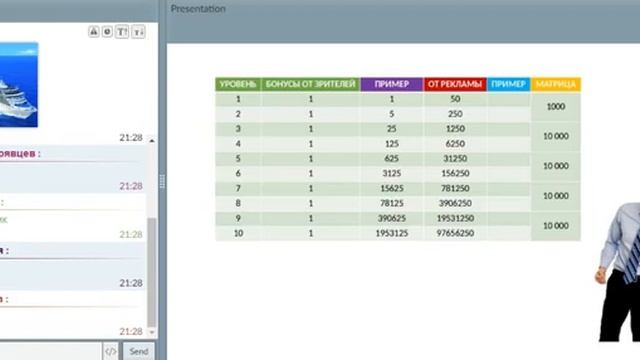
Task: Click the '1000' matrix cell
Action: tap(556, 107)
